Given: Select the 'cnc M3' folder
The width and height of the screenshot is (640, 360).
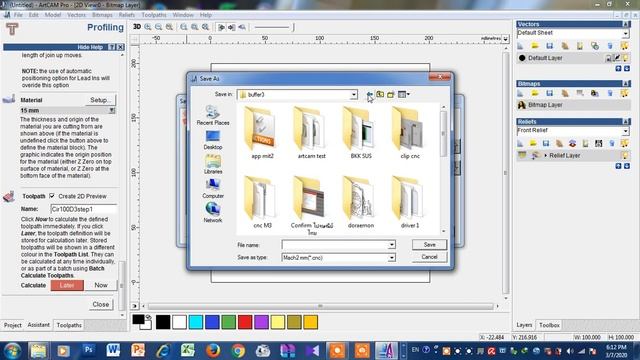Looking at the screenshot, I should pos(262,202).
